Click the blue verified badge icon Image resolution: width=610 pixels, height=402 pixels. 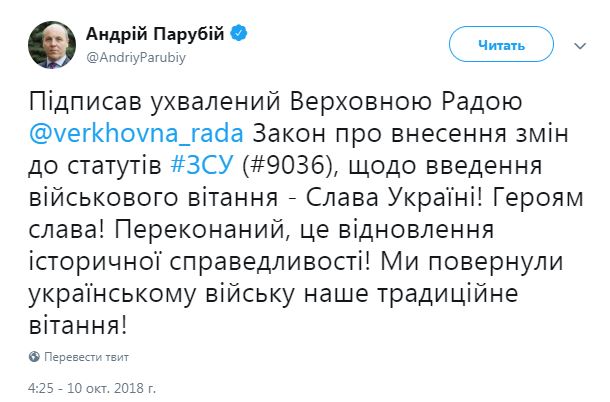[238, 36]
